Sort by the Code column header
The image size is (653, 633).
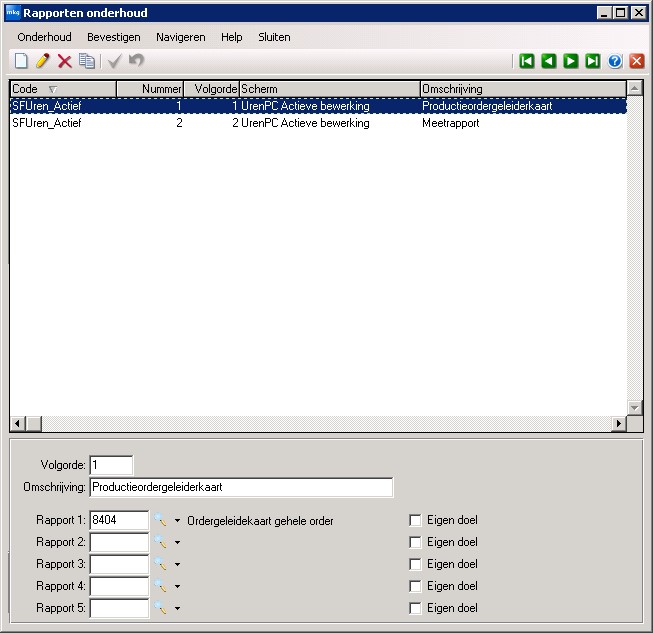63,89
